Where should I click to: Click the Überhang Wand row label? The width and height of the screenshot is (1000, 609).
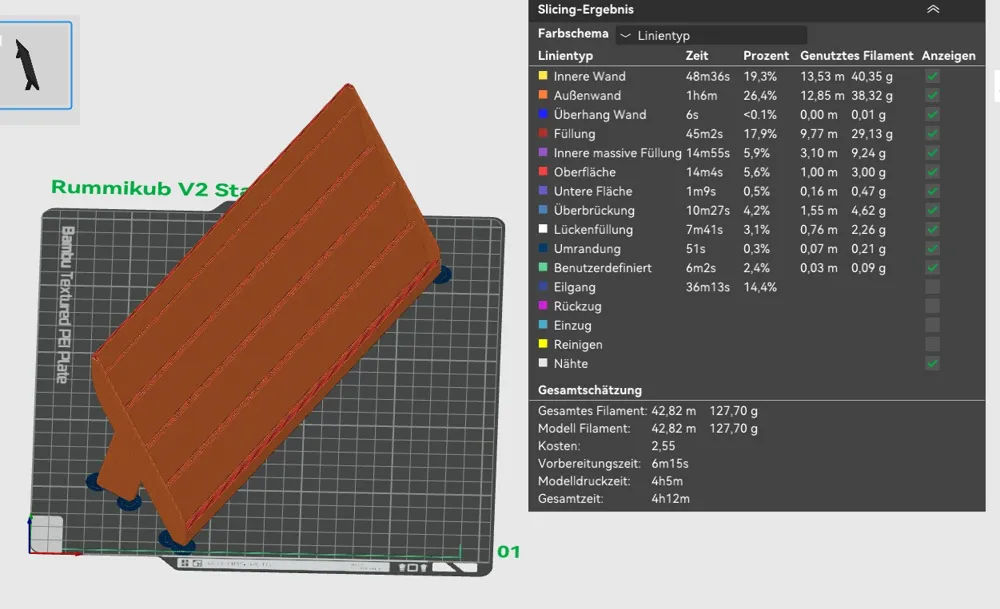coord(599,114)
